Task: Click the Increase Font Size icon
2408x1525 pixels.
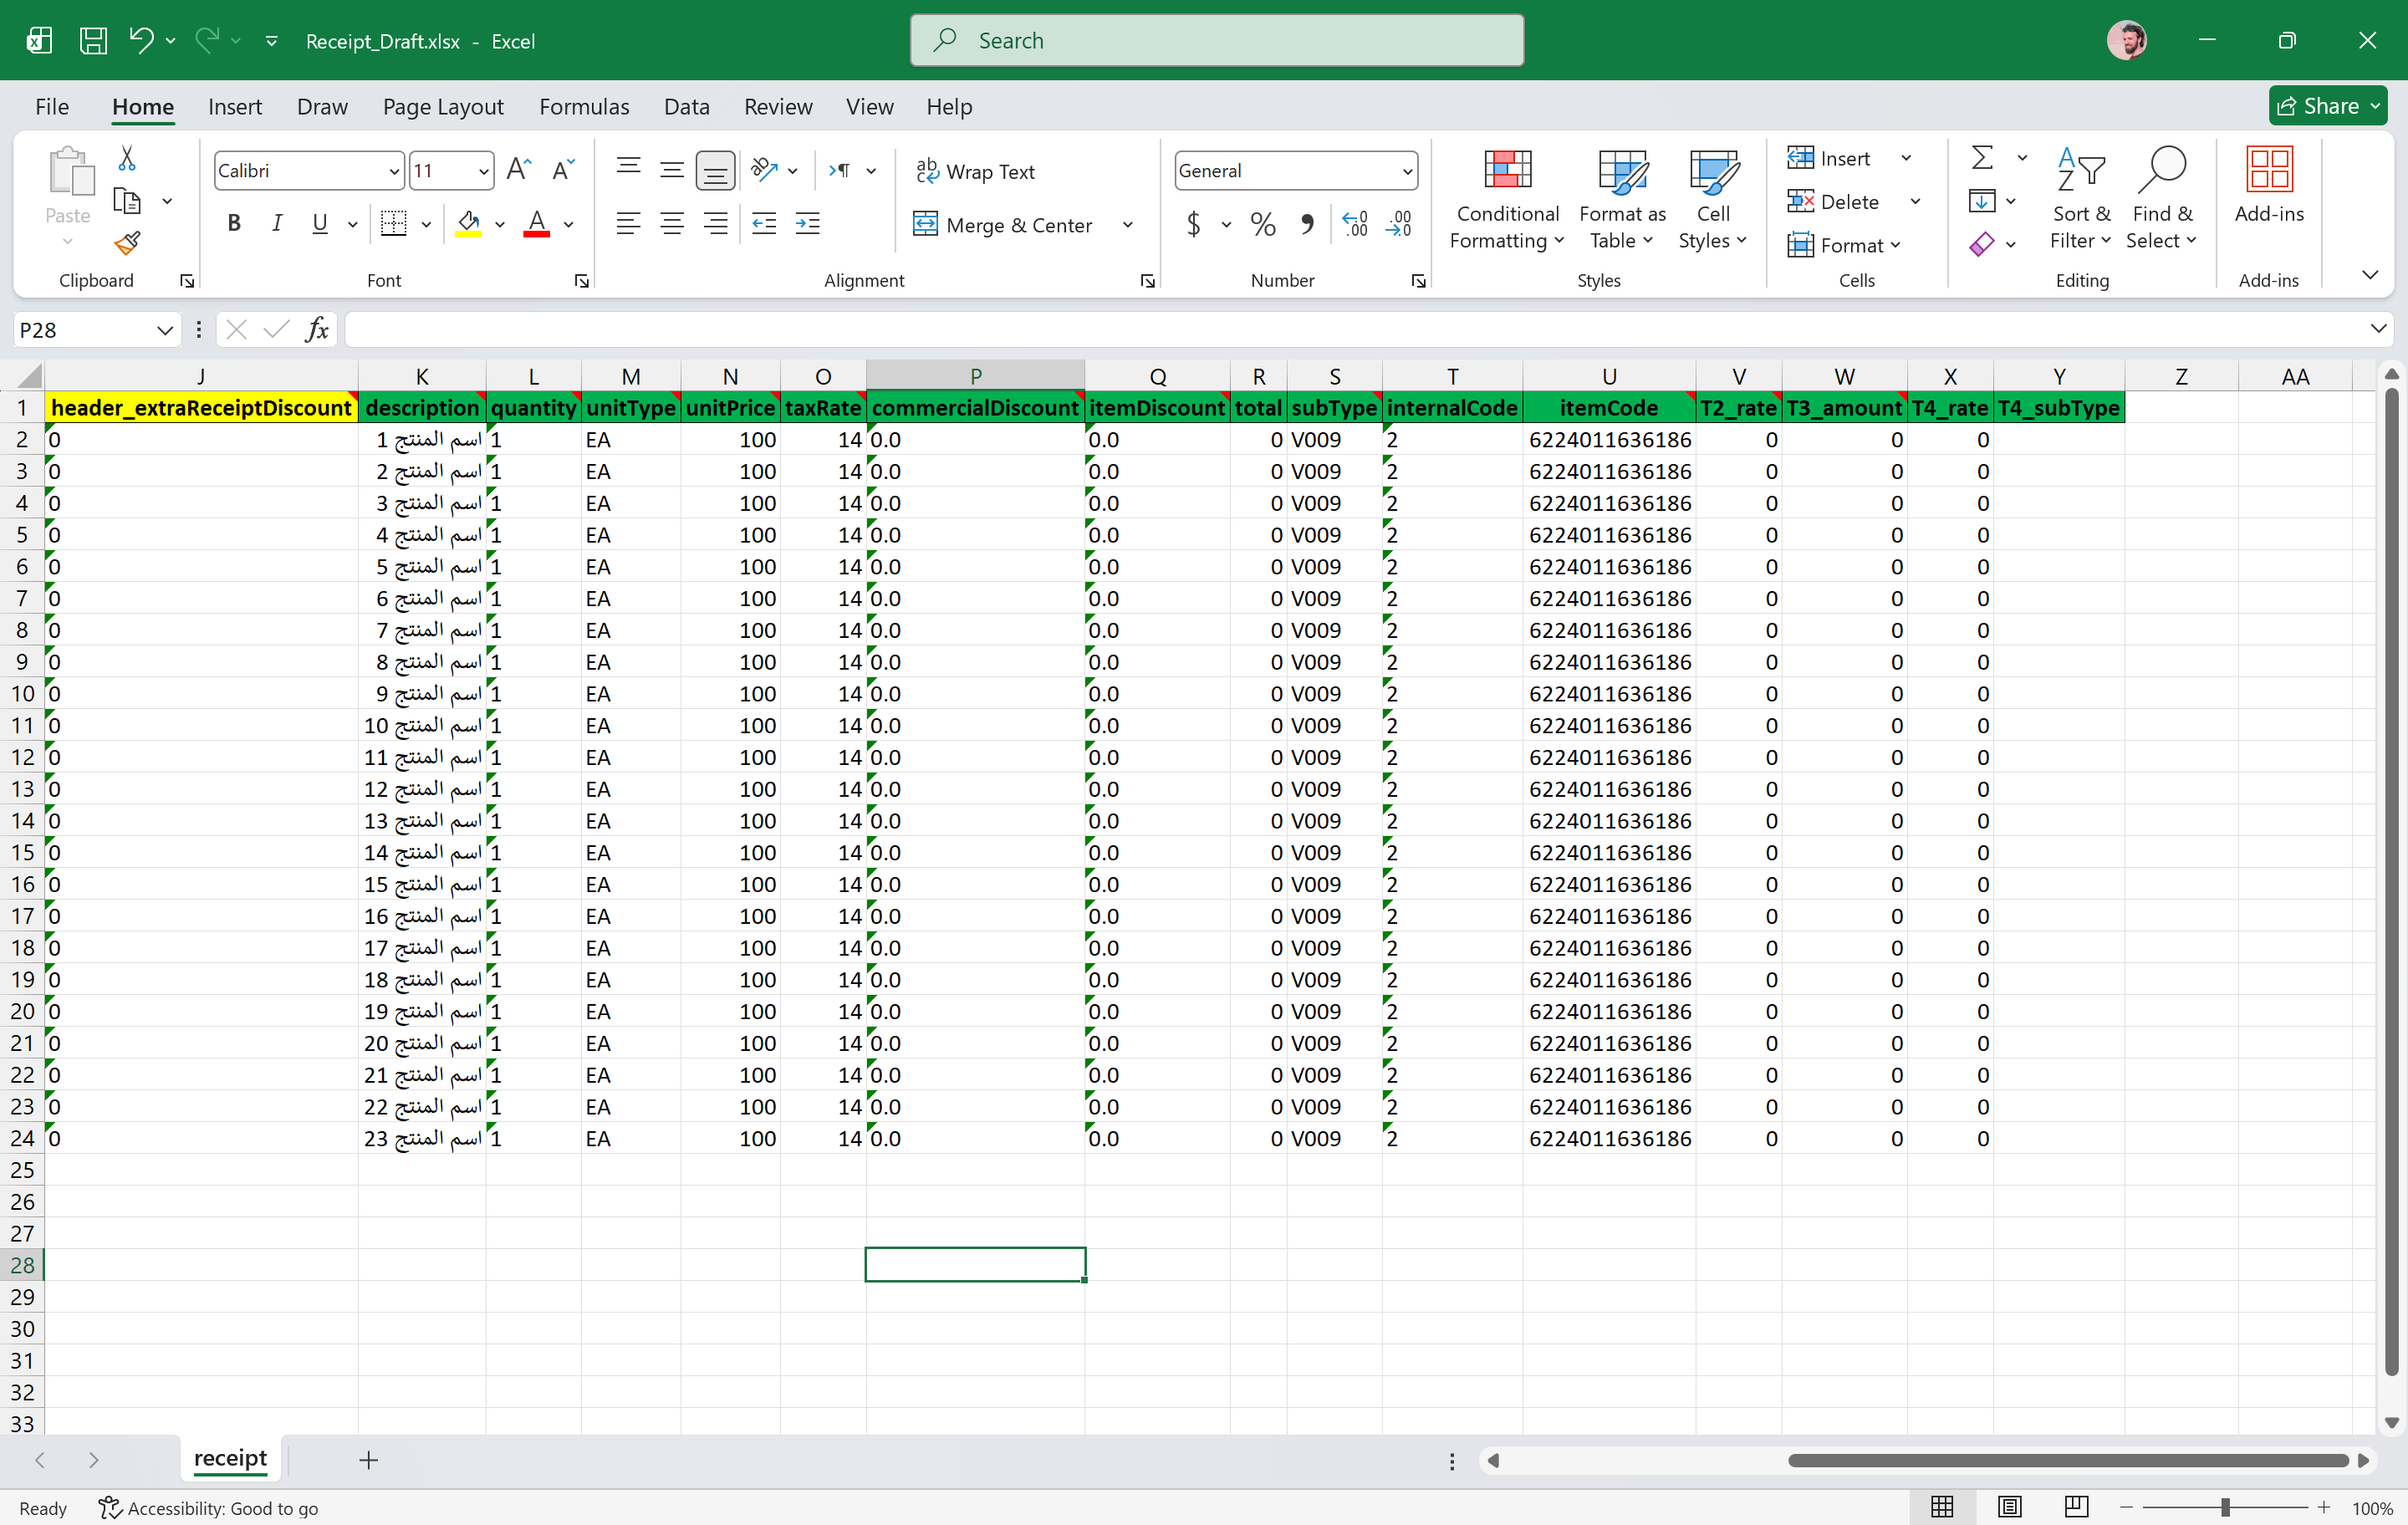Action: coord(518,170)
